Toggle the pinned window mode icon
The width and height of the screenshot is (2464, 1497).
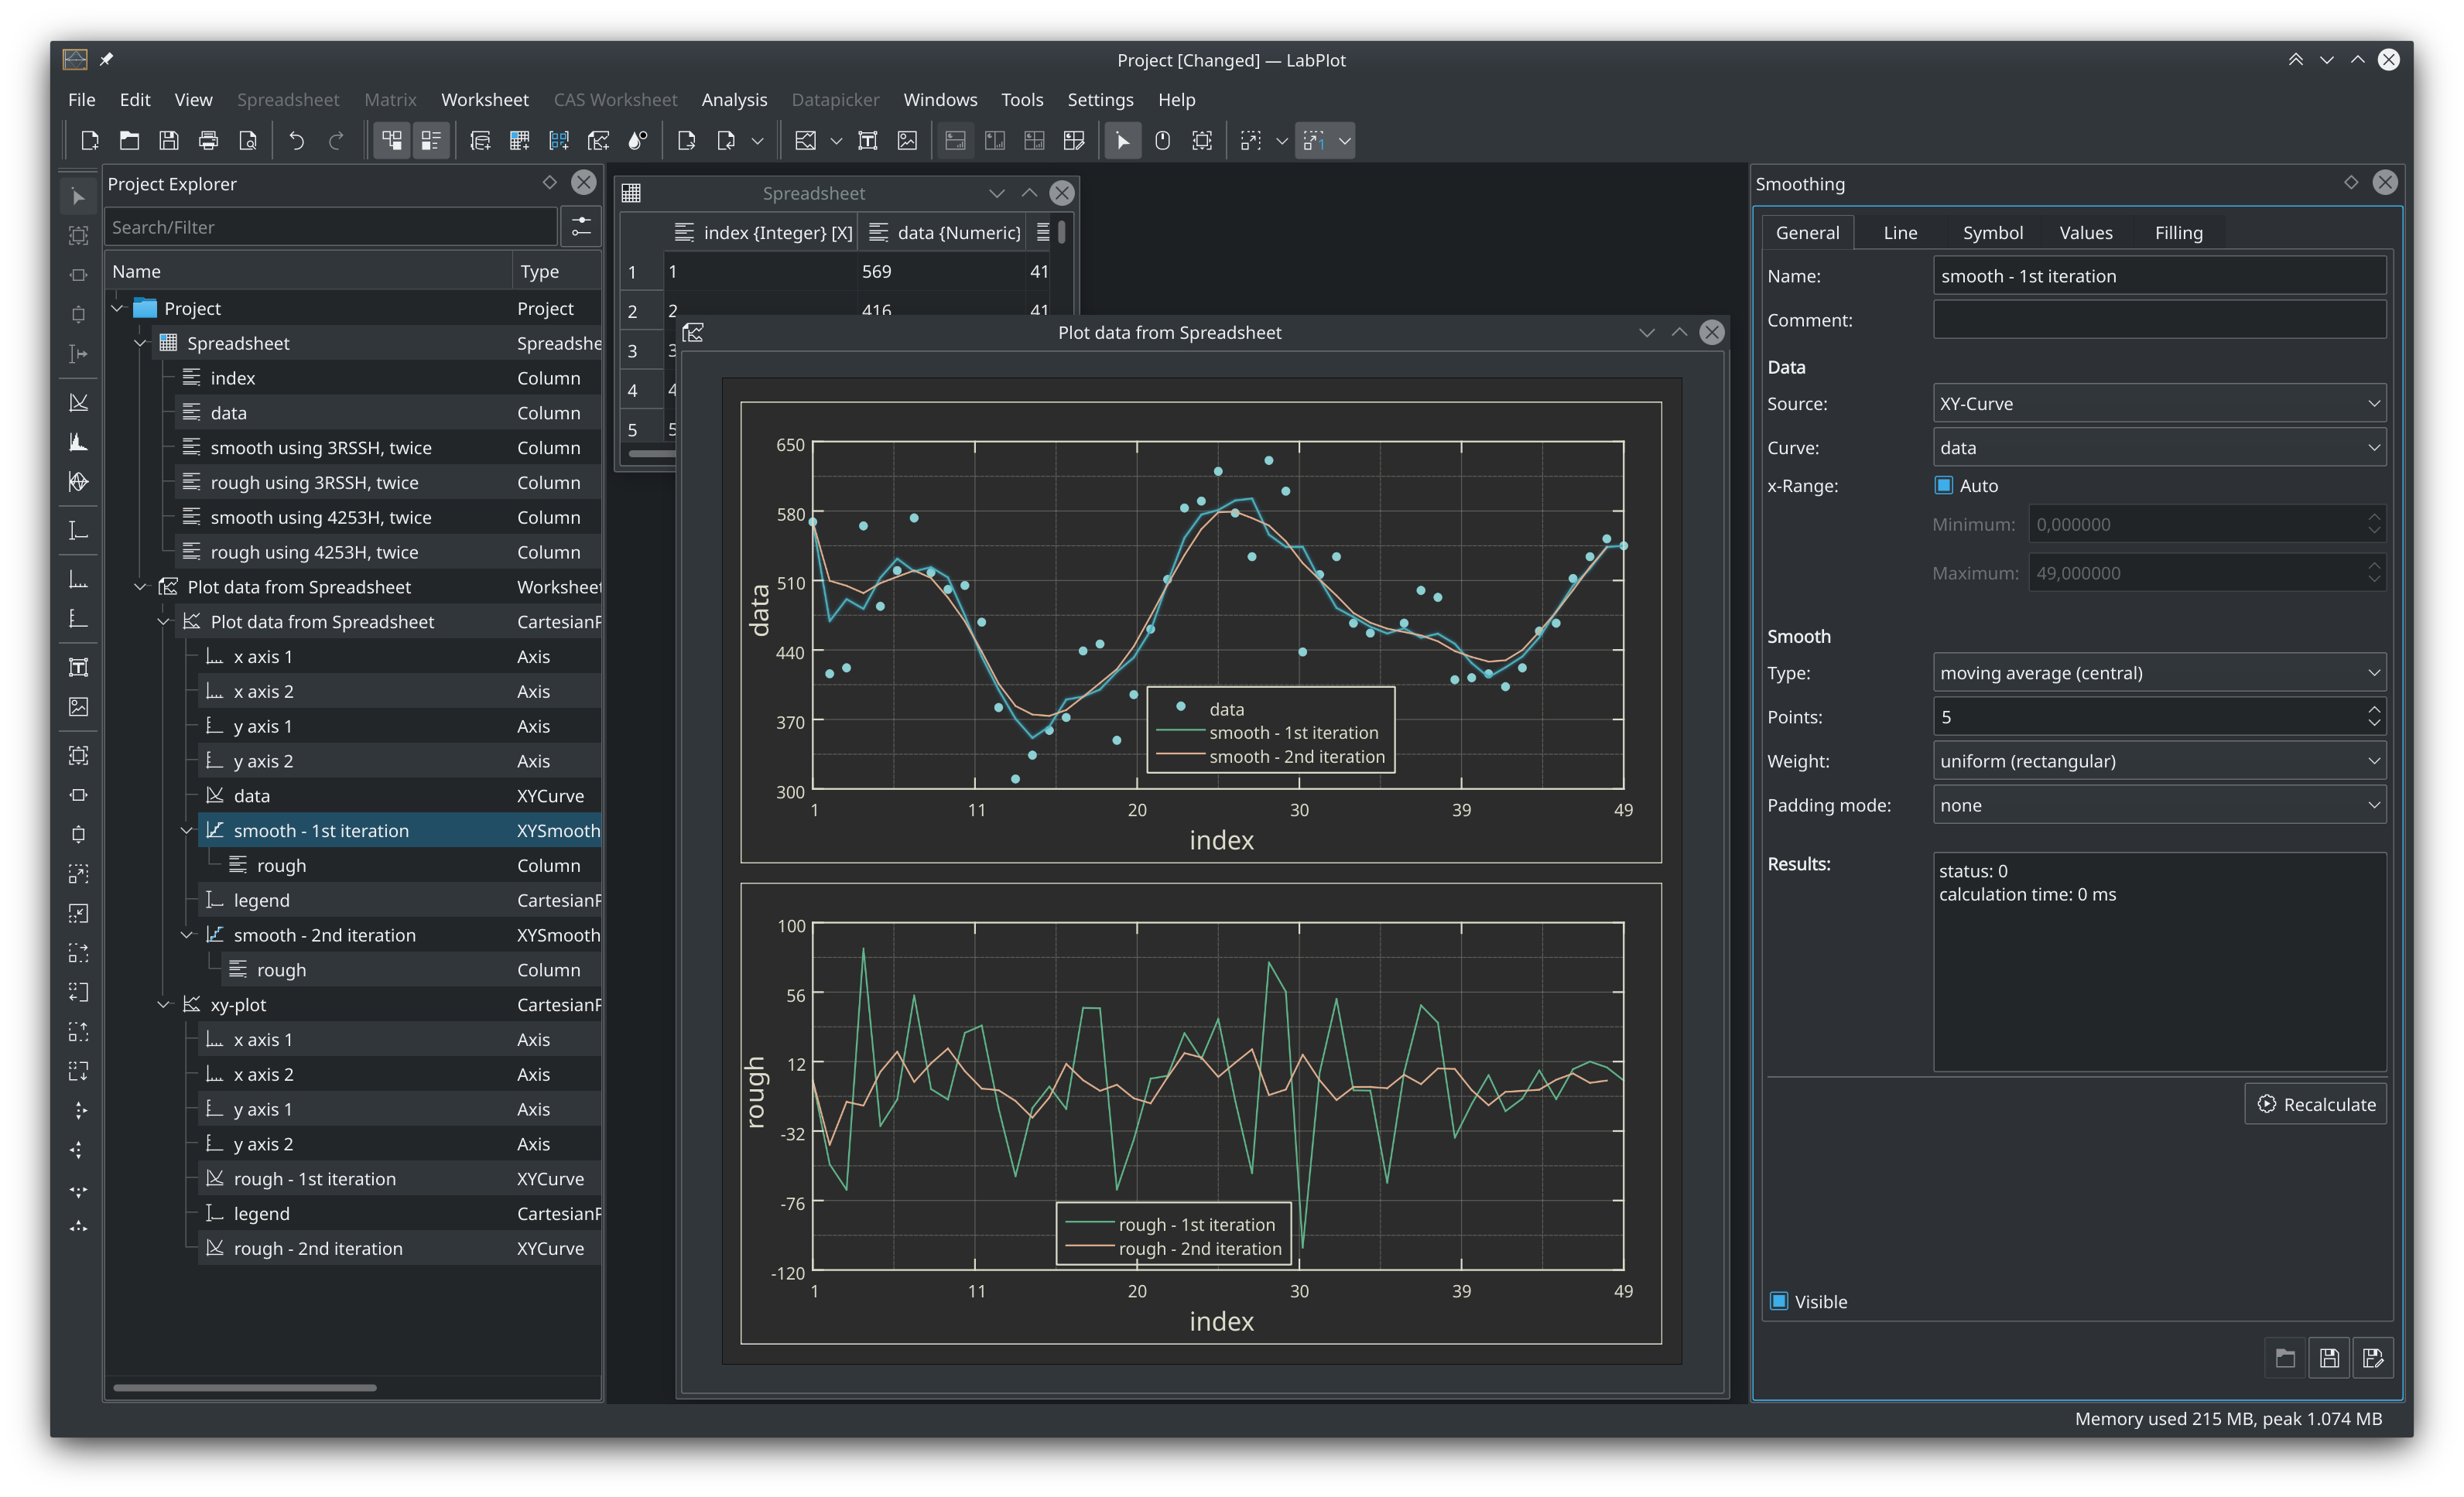pos(106,59)
